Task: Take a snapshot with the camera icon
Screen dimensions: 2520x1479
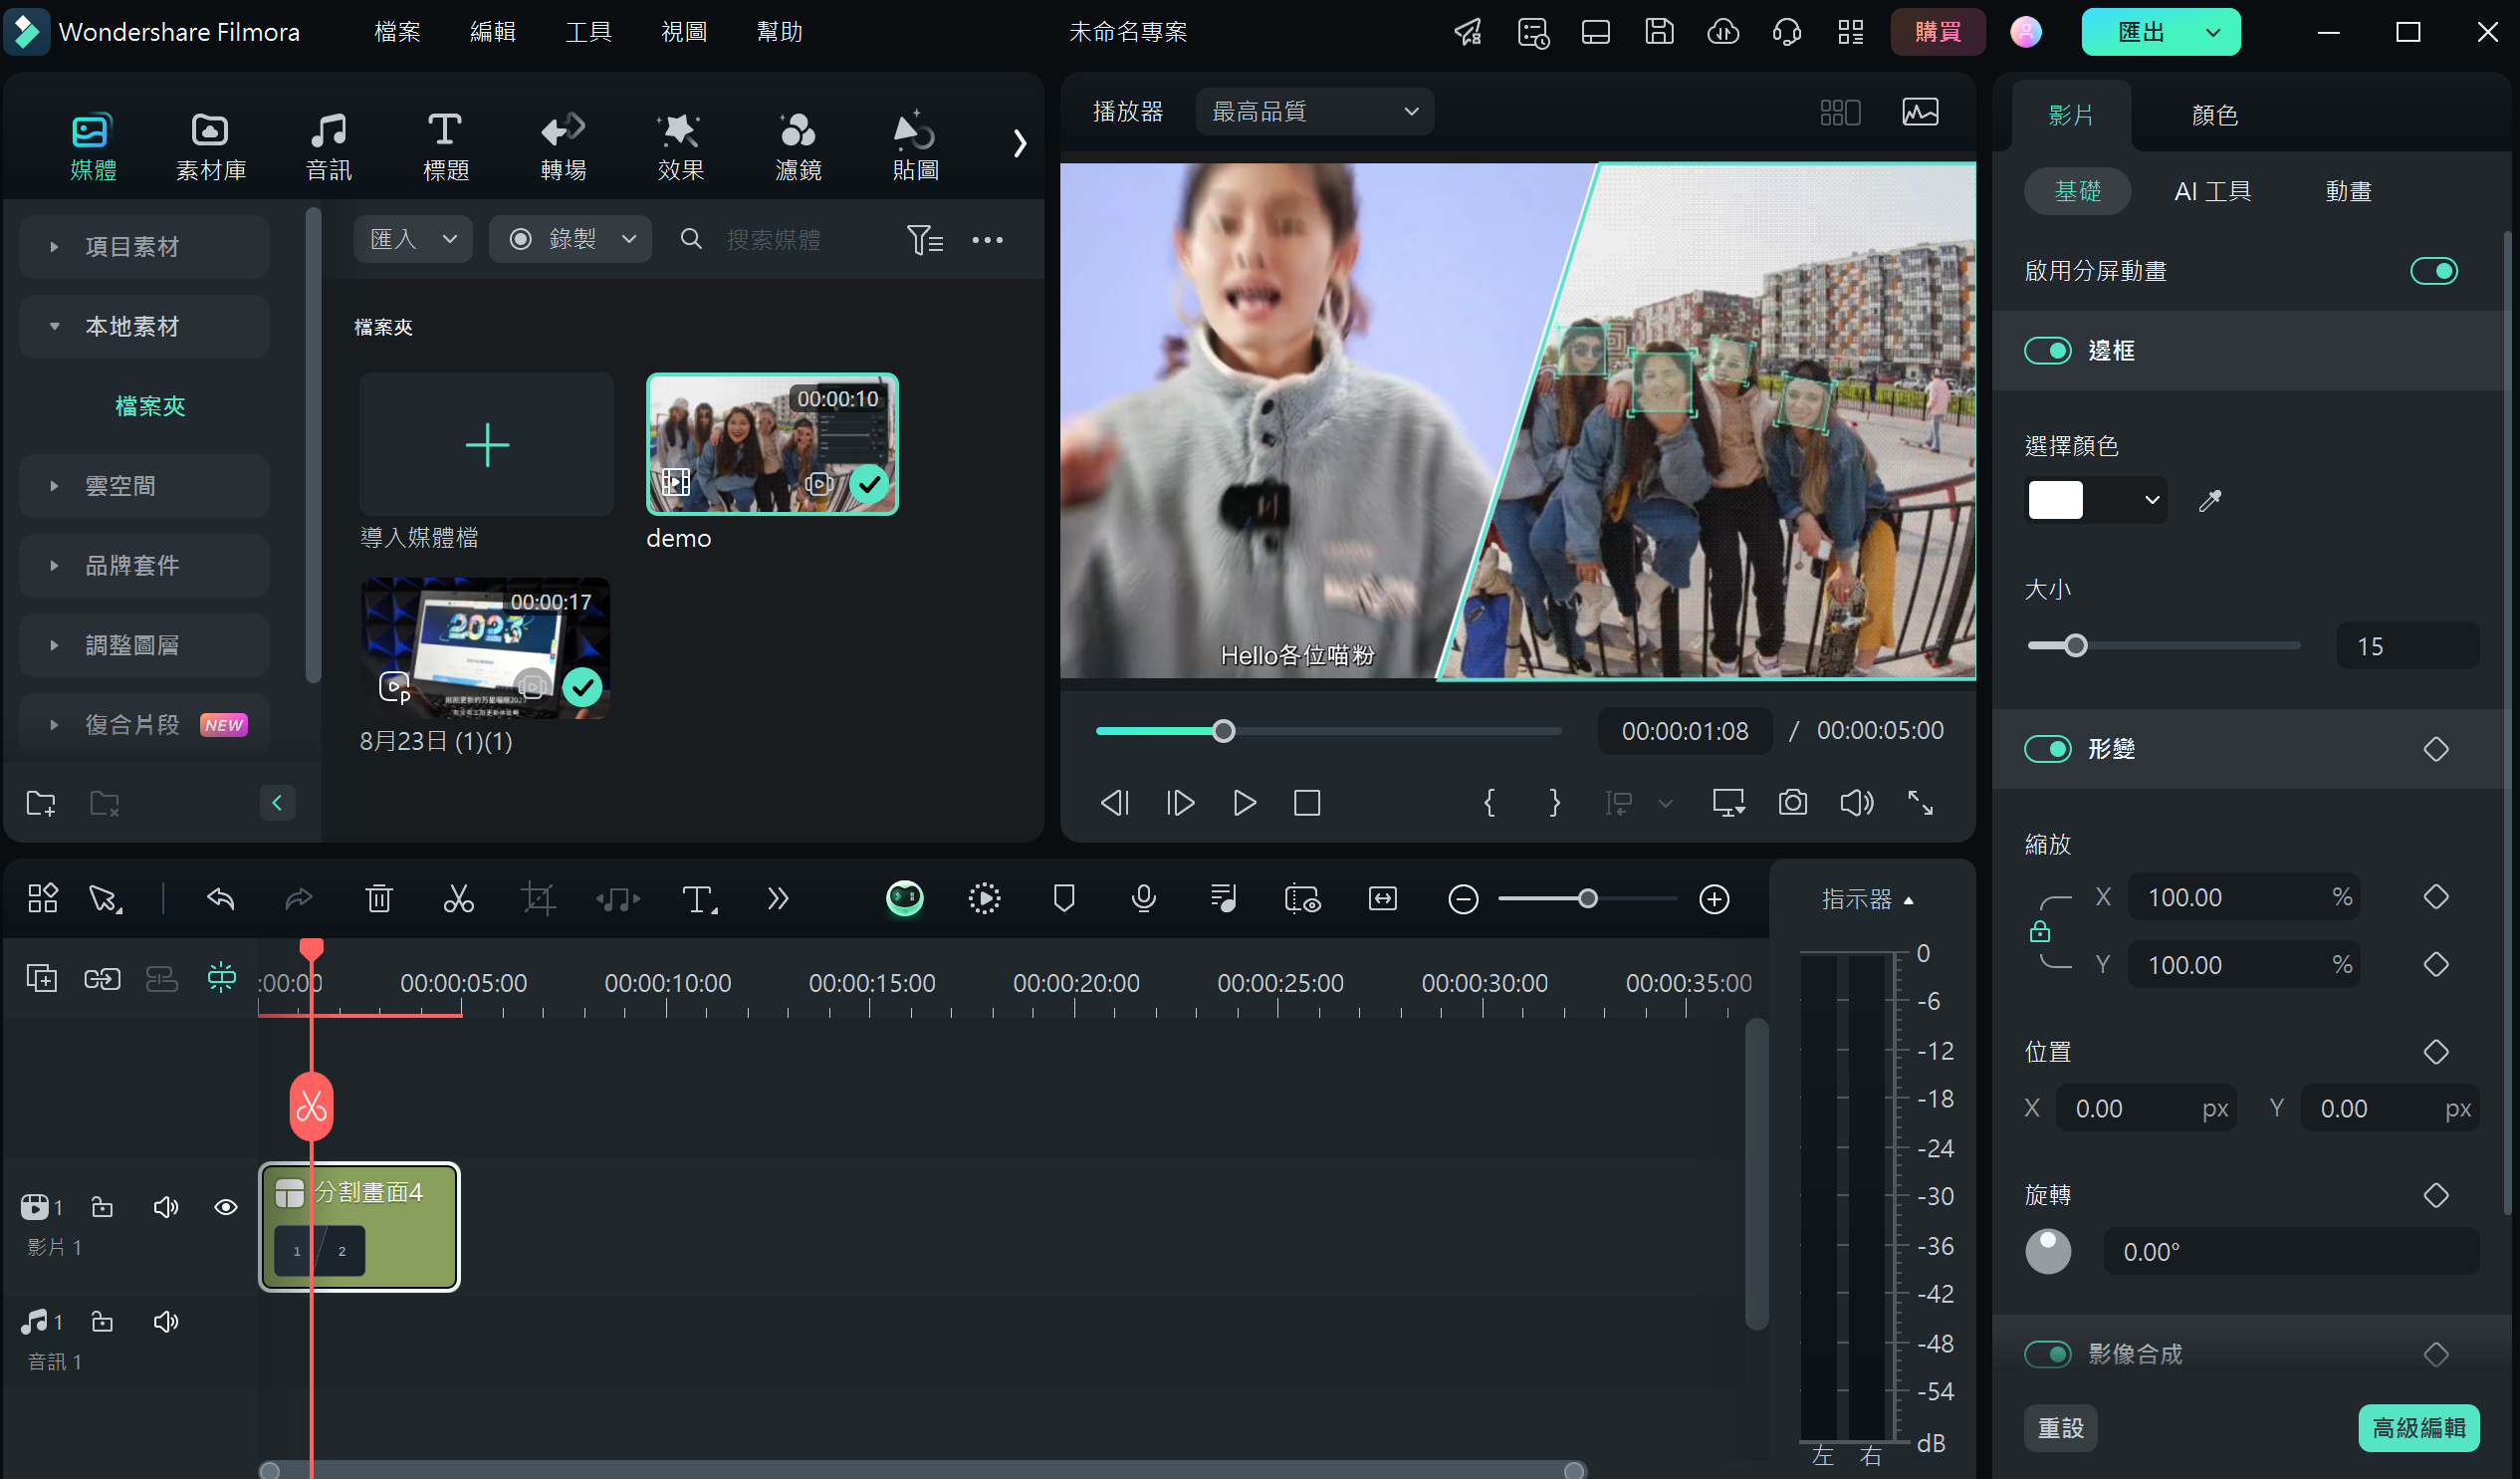Action: (x=1792, y=803)
